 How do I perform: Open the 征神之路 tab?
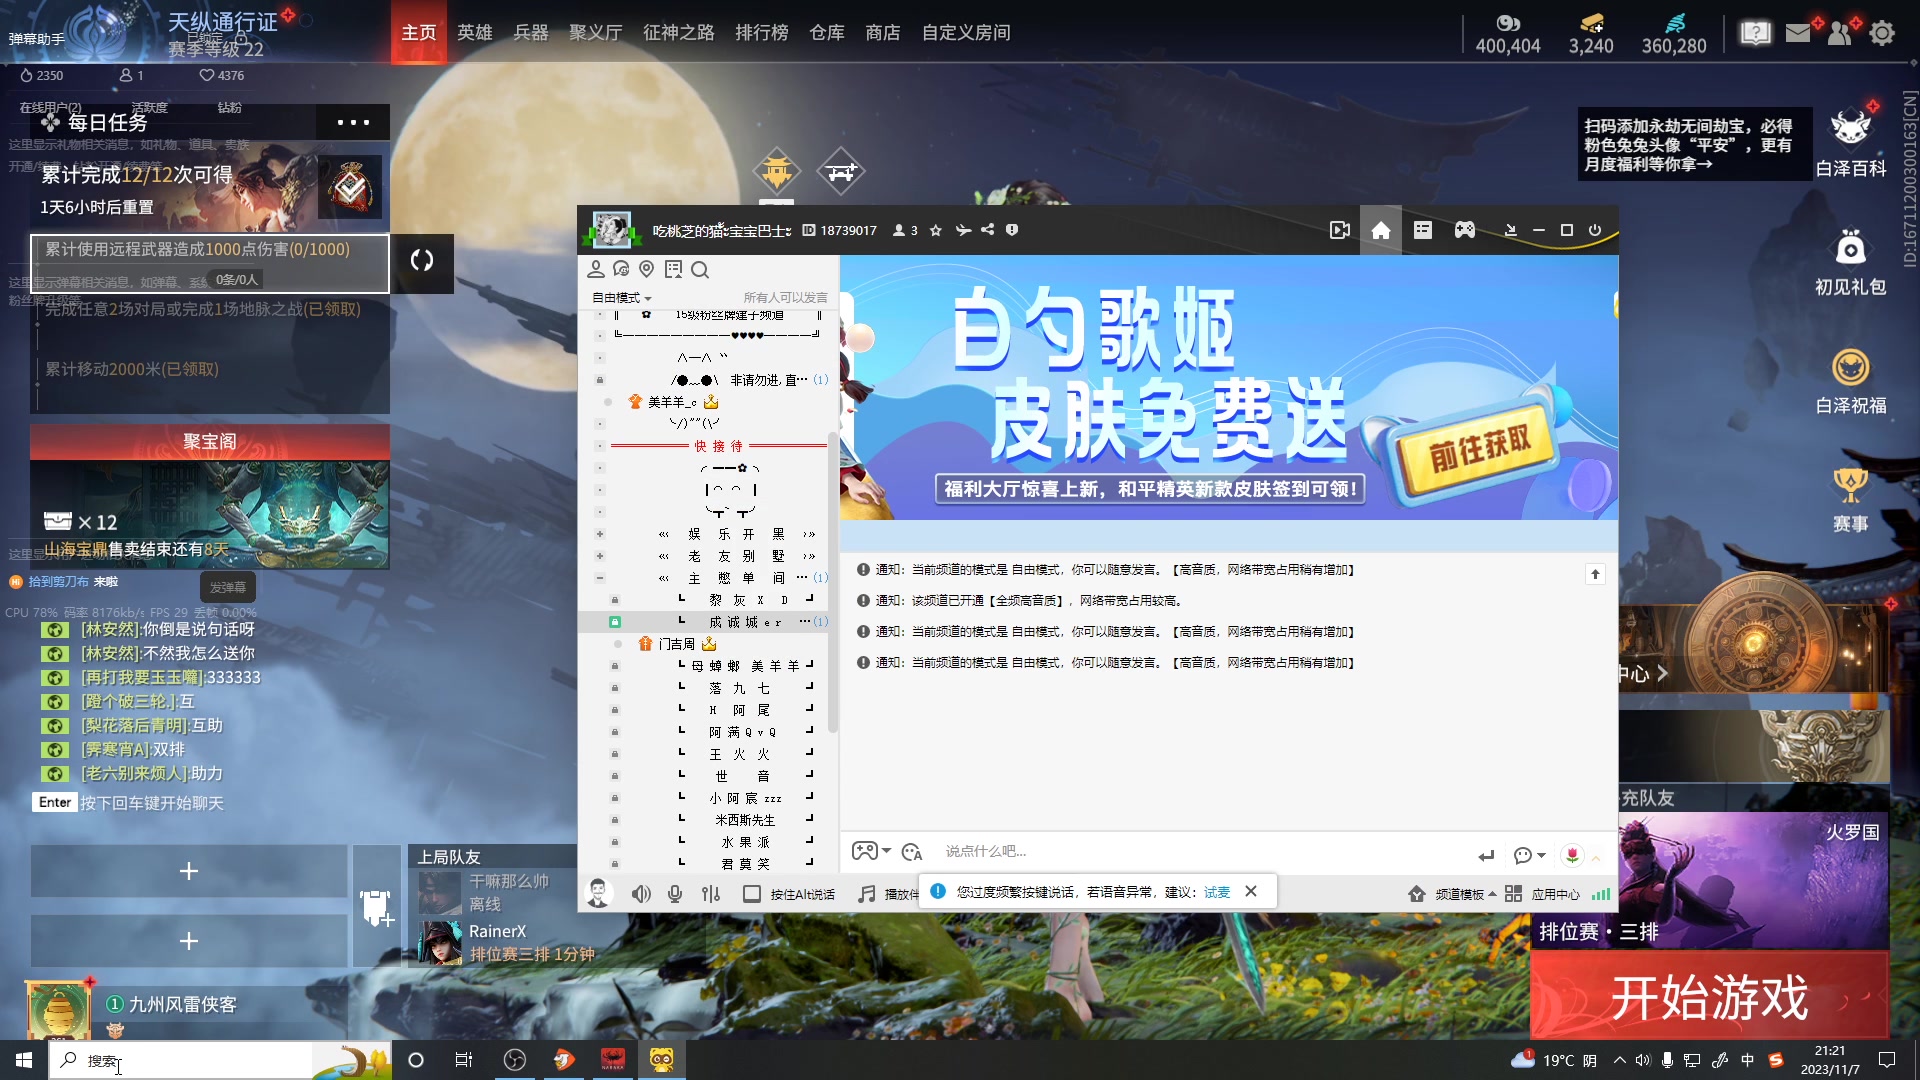click(x=679, y=33)
